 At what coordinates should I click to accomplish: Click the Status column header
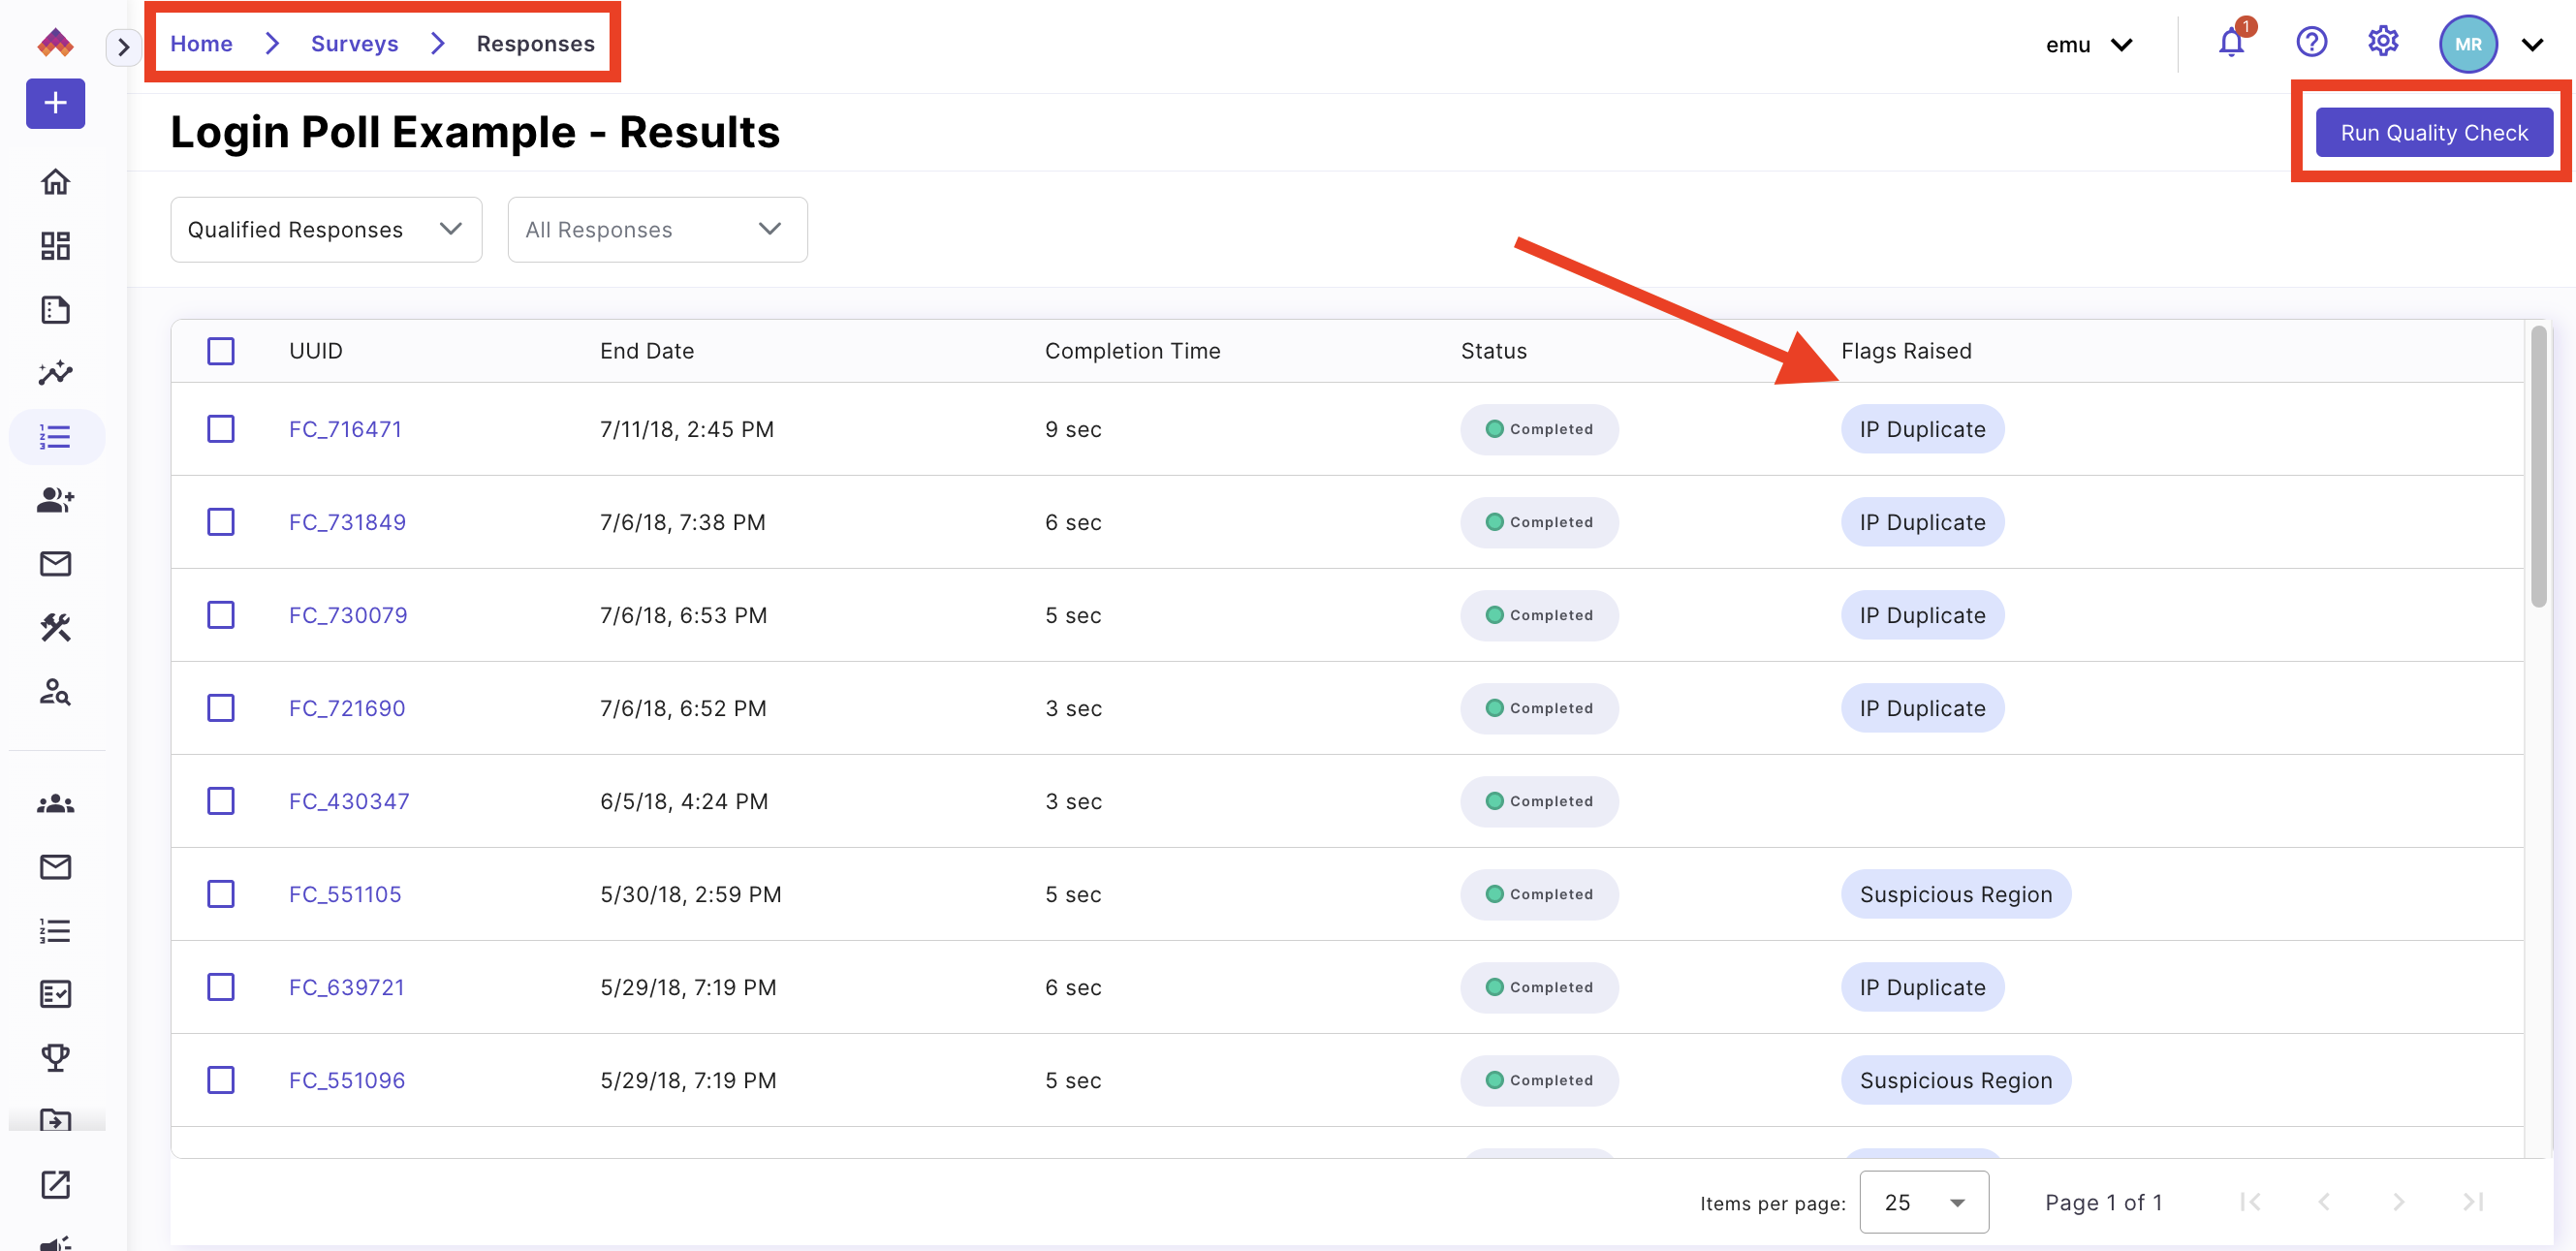[1494, 351]
